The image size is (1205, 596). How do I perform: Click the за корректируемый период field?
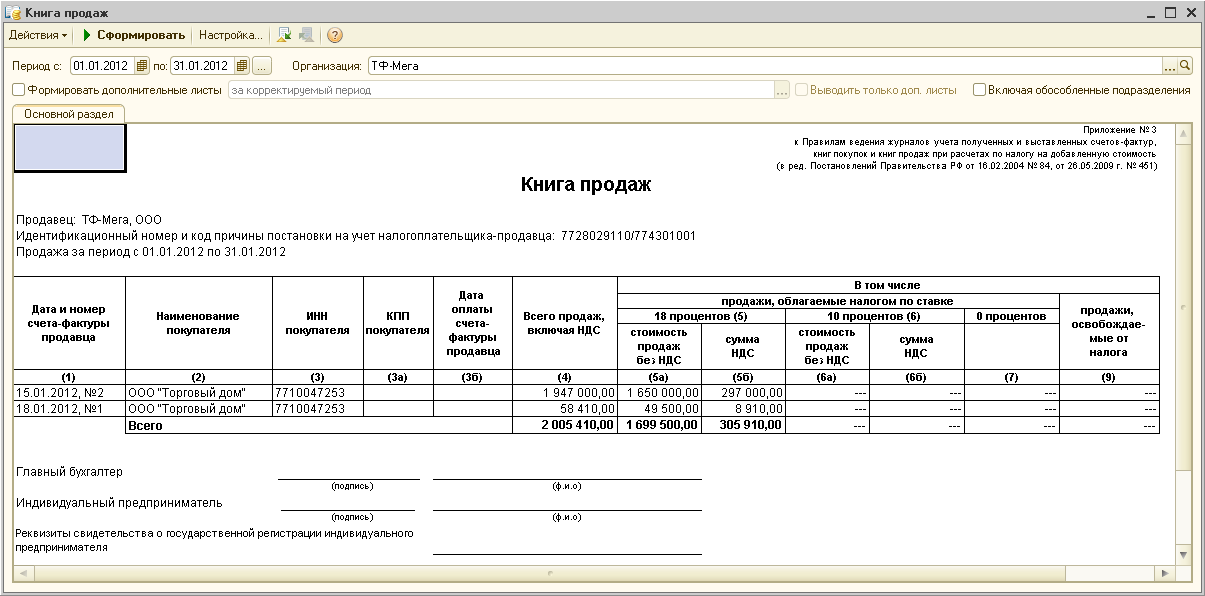(501, 90)
